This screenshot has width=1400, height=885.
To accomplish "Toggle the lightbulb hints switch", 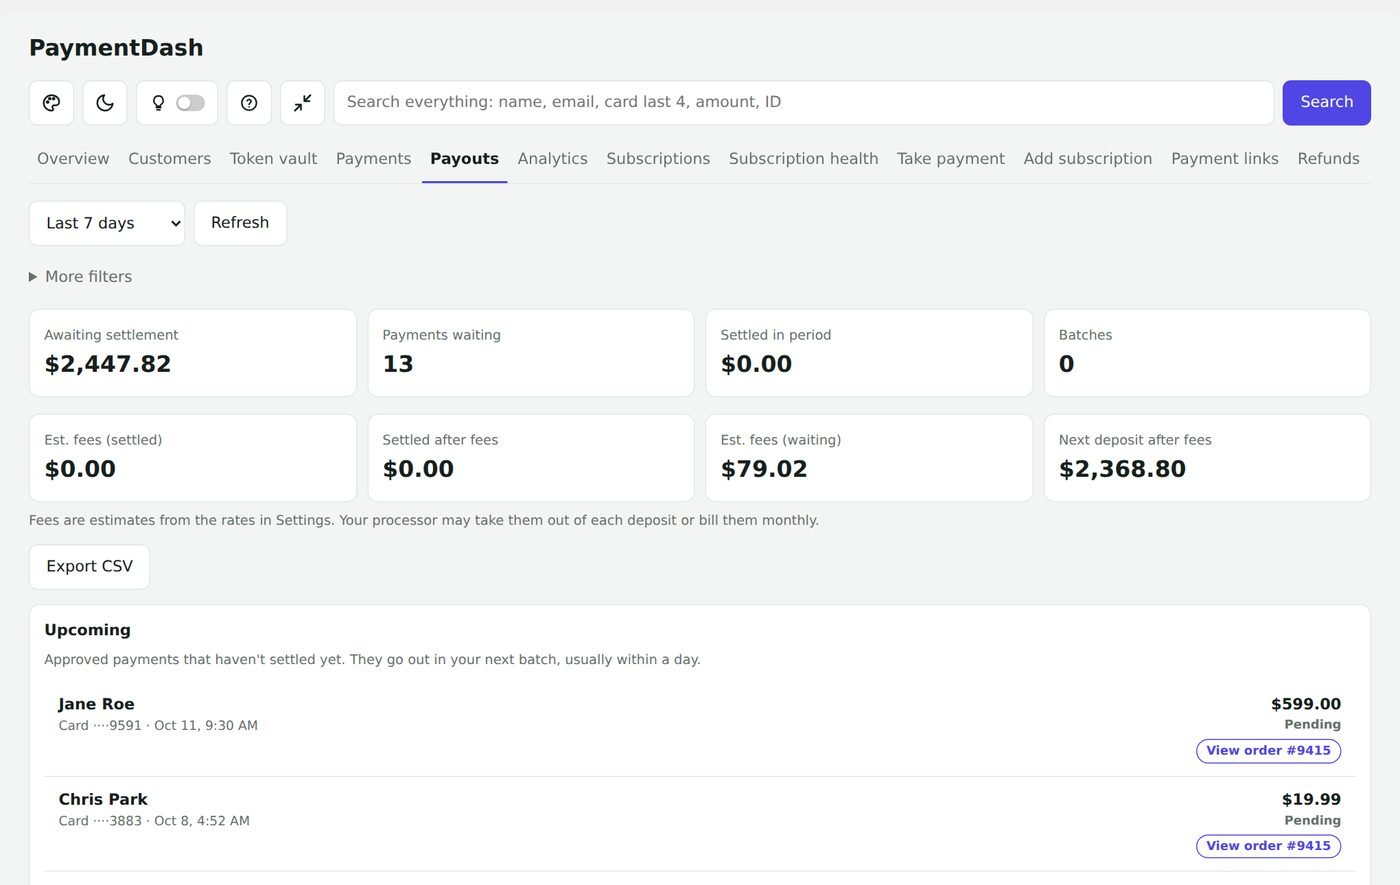I will tap(190, 103).
